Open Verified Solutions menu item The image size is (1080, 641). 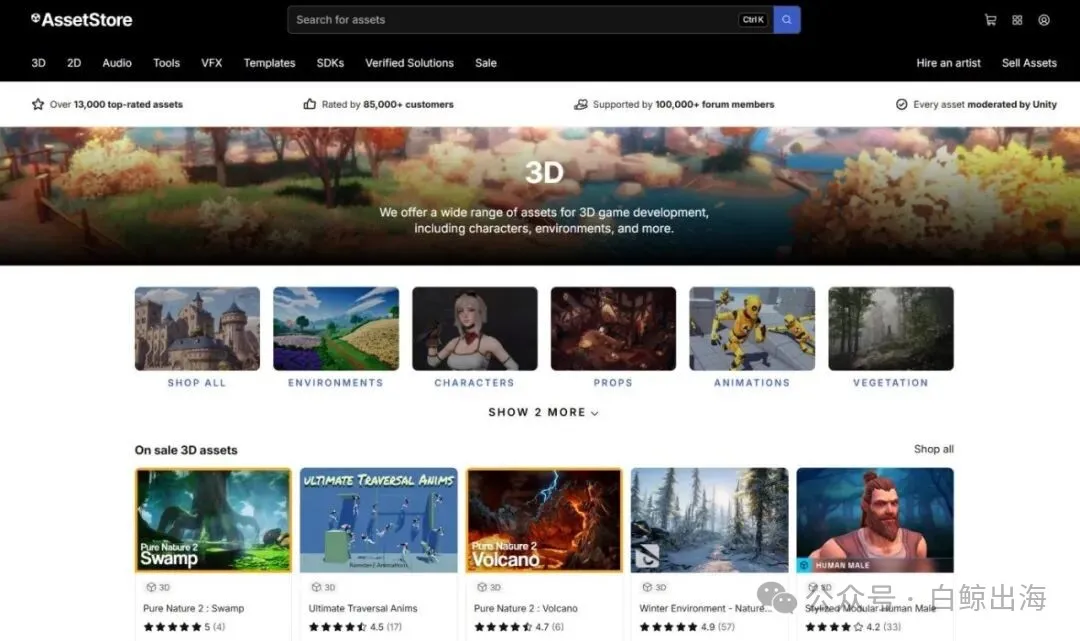pos(409,63)
